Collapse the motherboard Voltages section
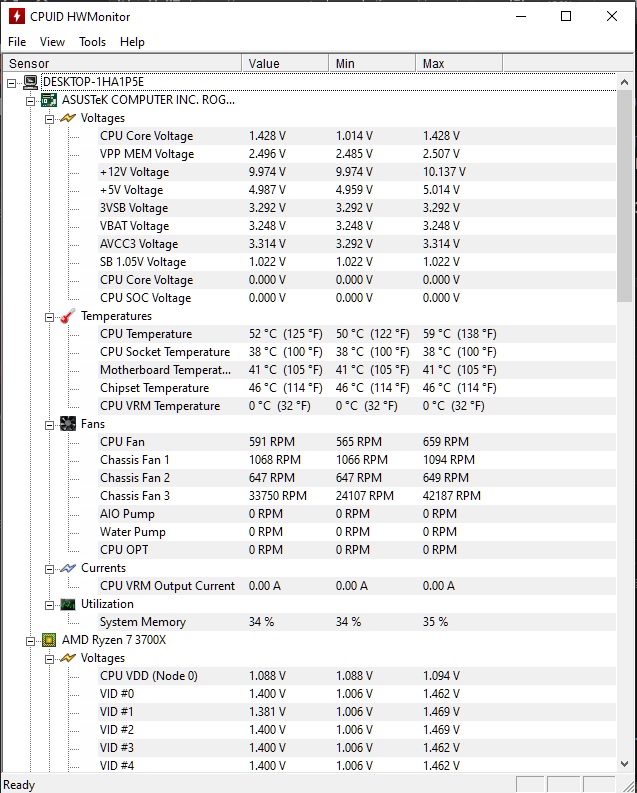The image size is (637, 793). point(50,119)
